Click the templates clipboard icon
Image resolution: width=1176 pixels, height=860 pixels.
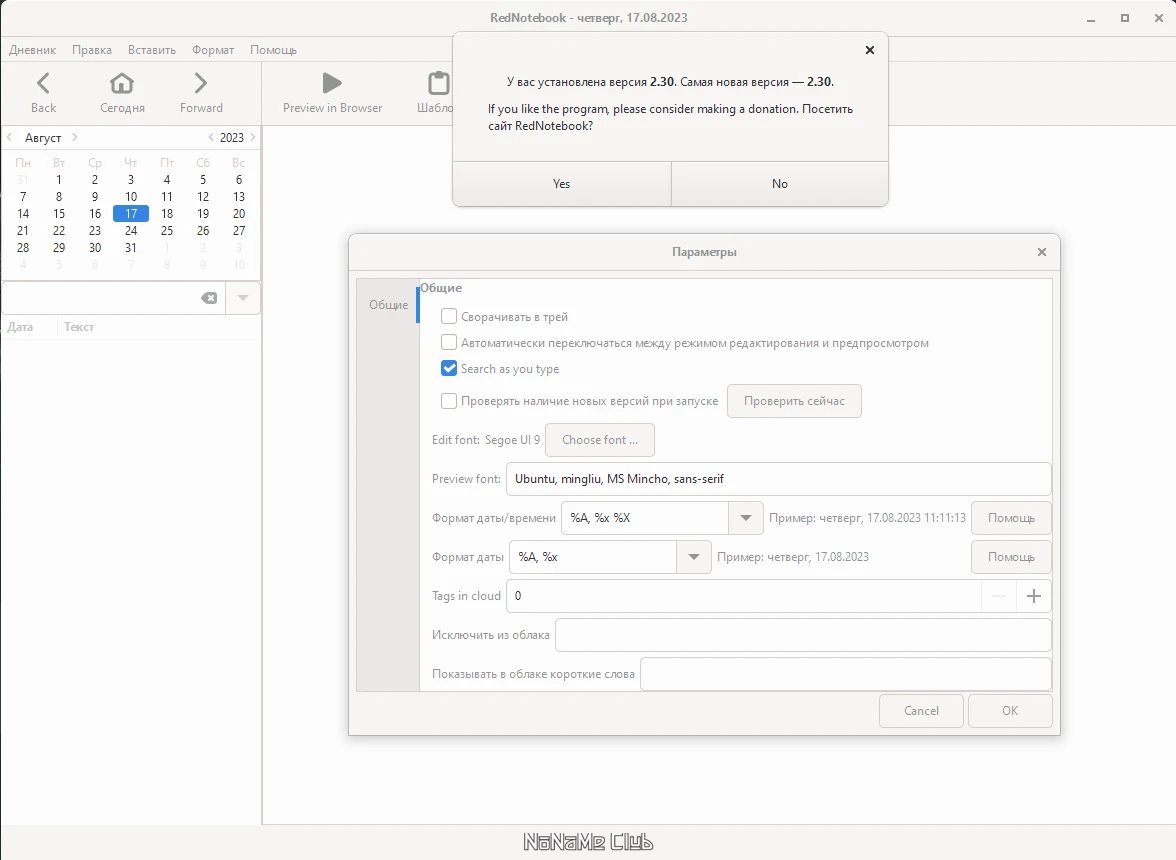coord(439,83)
